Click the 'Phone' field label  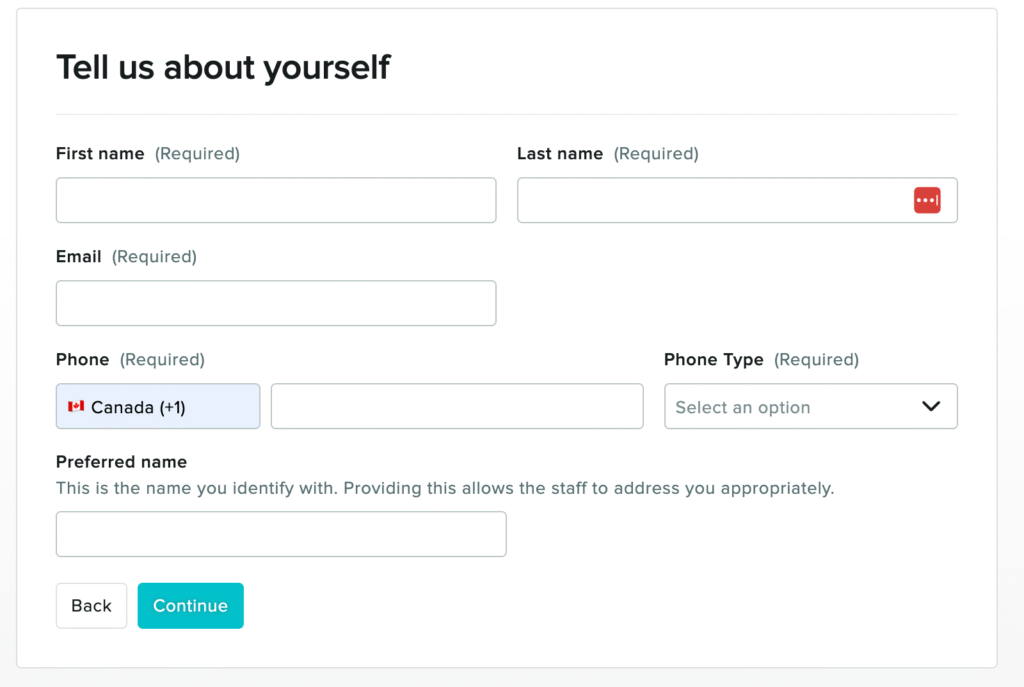(83, 360)
